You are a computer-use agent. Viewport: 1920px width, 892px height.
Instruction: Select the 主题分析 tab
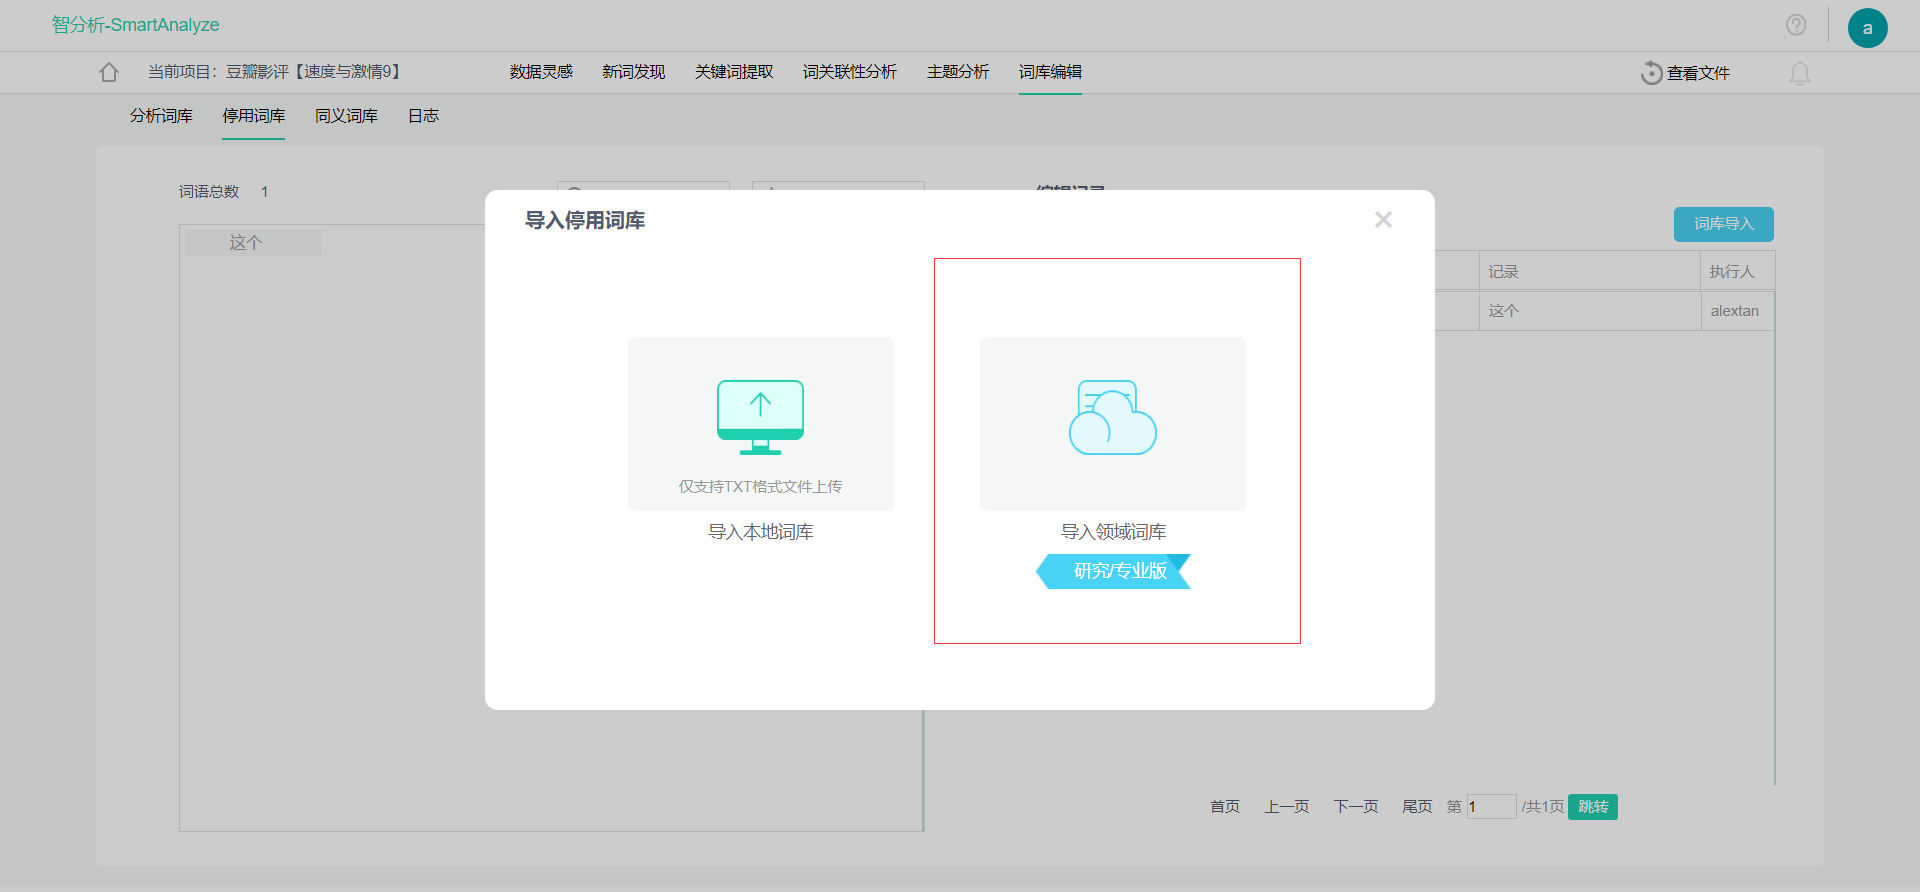point(958,72)
